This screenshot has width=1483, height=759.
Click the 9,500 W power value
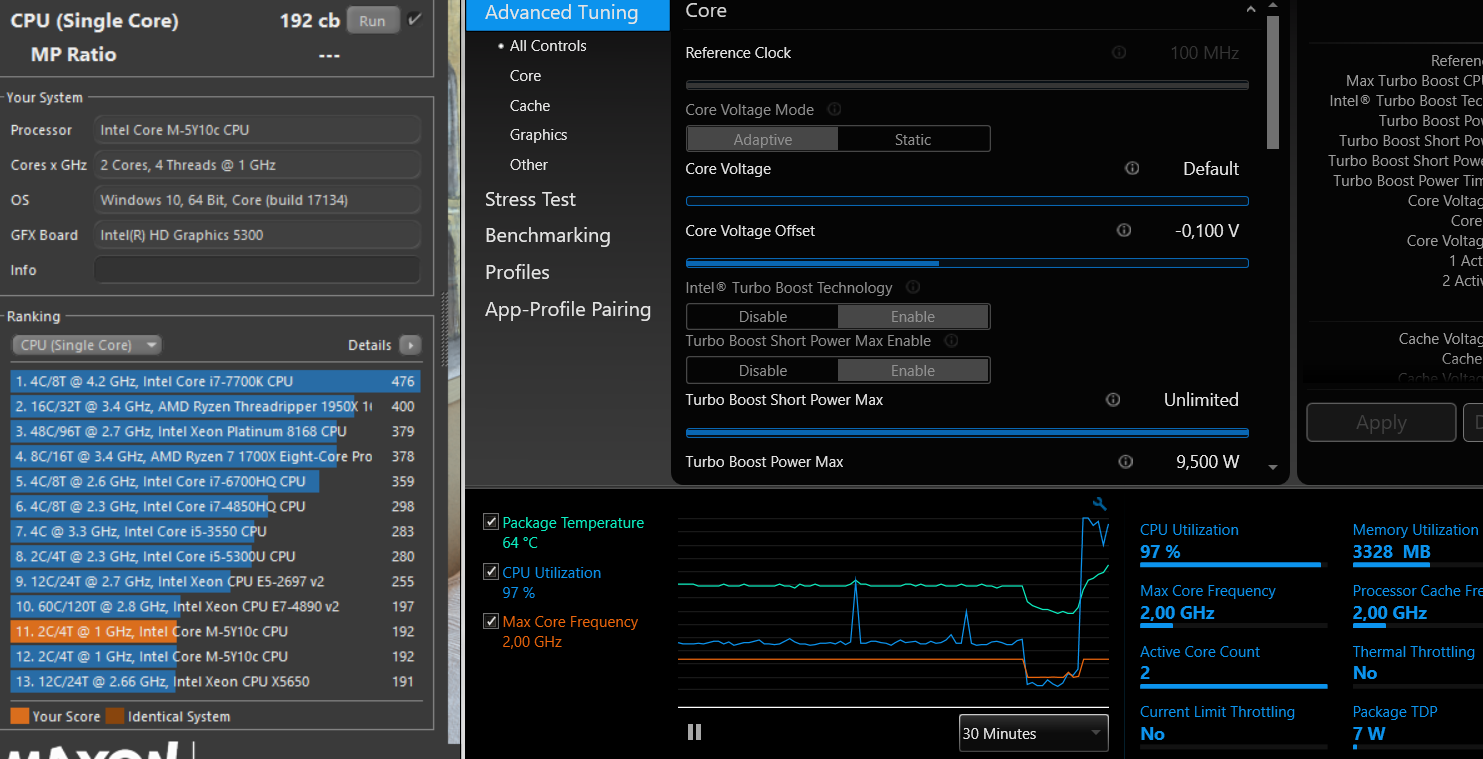point(1208,462)
